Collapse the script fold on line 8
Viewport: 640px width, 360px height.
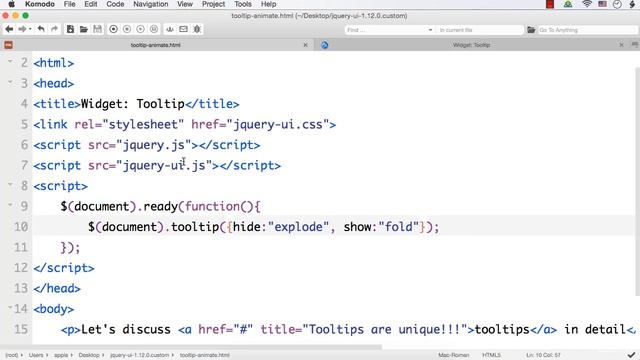[x=10, y=184]
